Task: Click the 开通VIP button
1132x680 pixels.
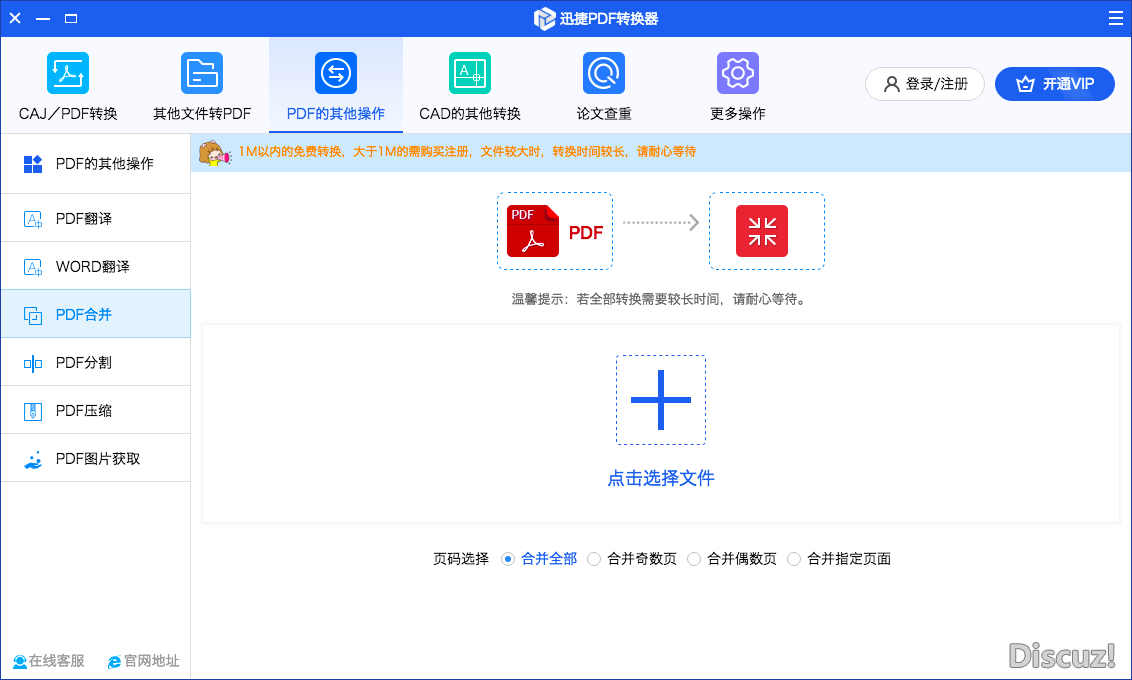Action: coord(1055,84)
